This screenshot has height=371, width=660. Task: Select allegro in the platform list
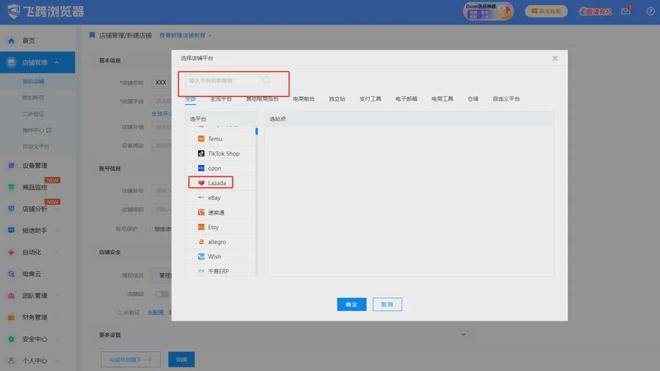point(221,242)
